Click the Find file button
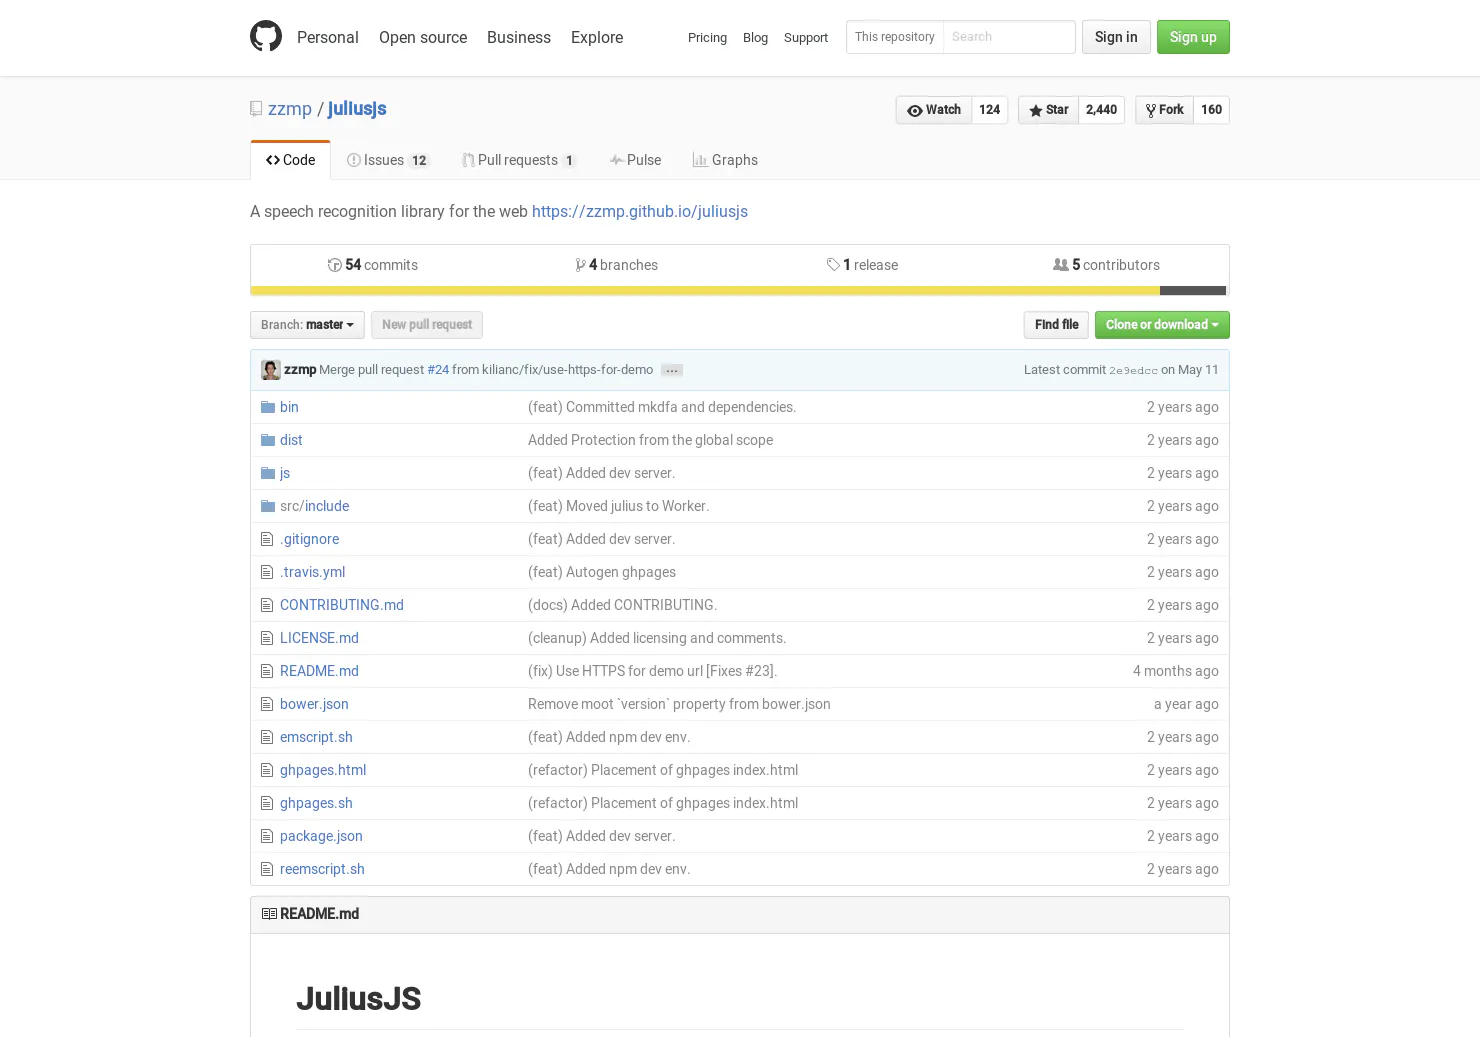1480x1037 pixels. pyautogui.click(x=1056, y=325)
